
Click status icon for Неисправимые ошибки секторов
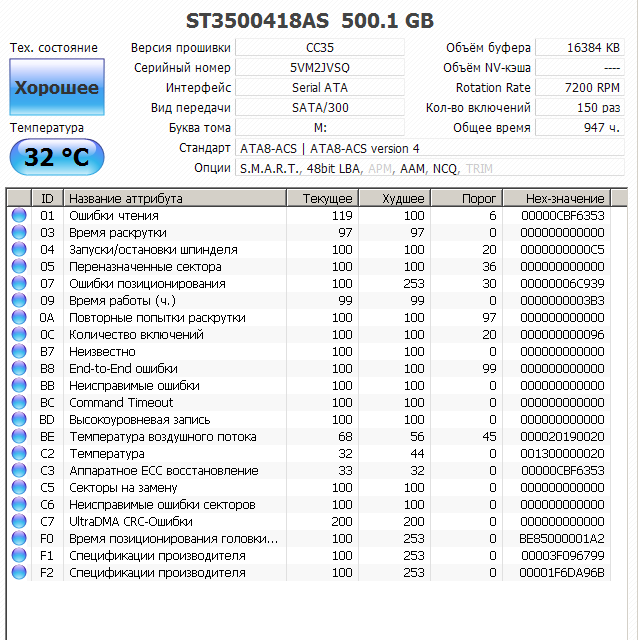pos(19,504)
